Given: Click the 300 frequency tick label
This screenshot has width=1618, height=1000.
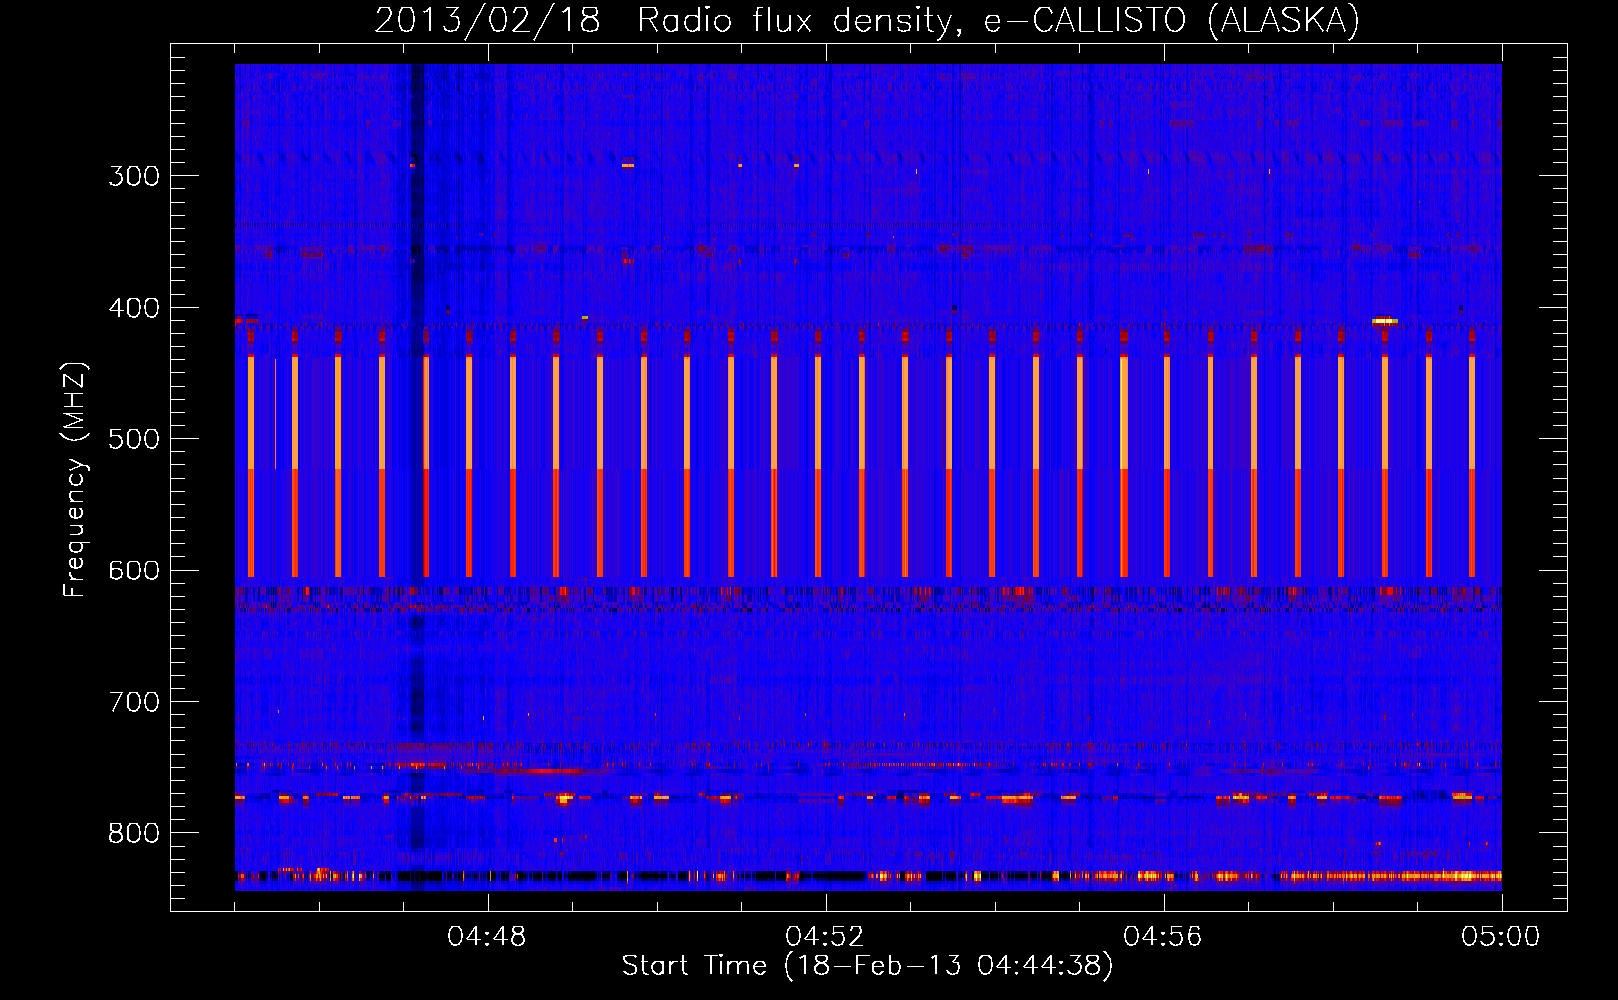Looking at the screenshot, I should tap(134, 176).
